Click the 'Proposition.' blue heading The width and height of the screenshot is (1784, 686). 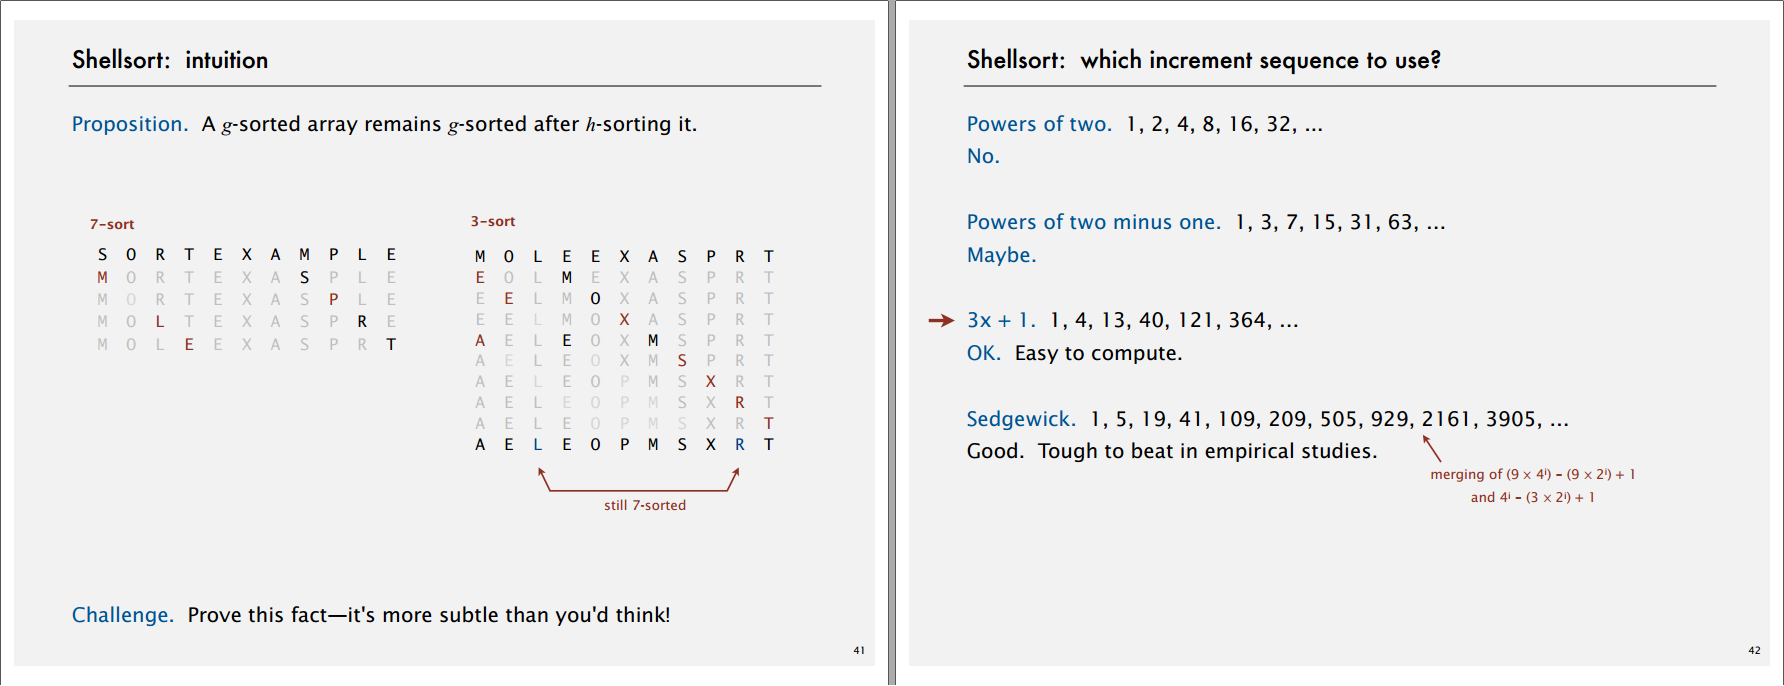point(130,124)
